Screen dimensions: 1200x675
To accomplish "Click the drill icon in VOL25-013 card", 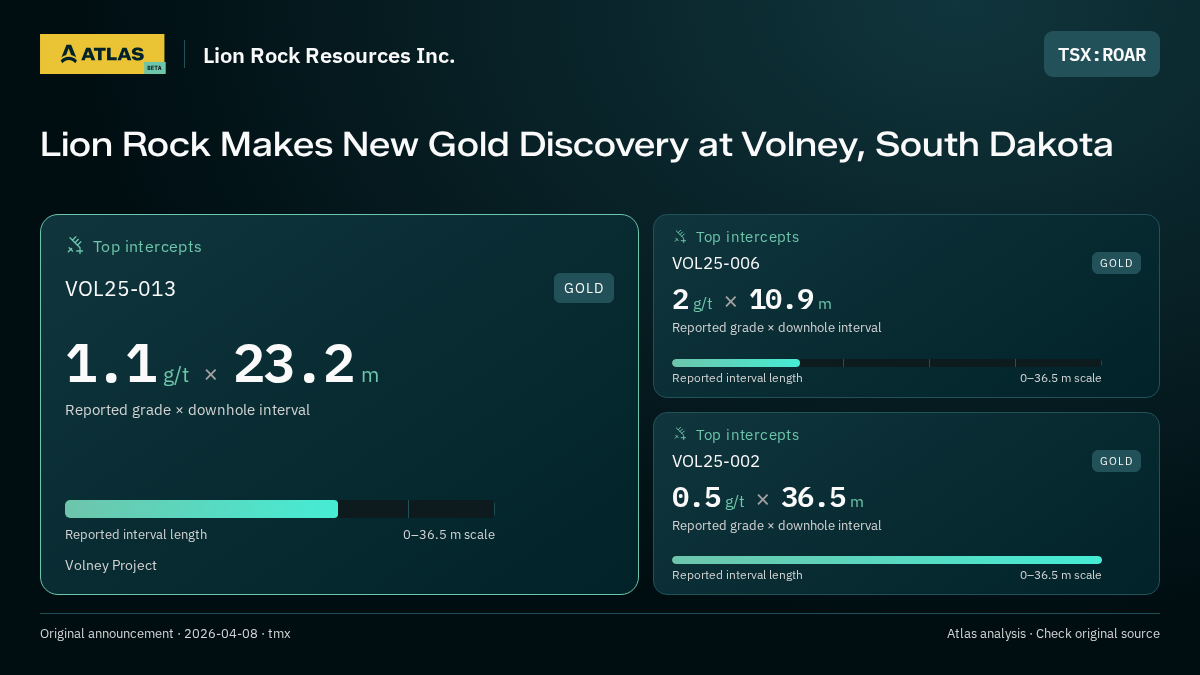I will coord(75,245).
